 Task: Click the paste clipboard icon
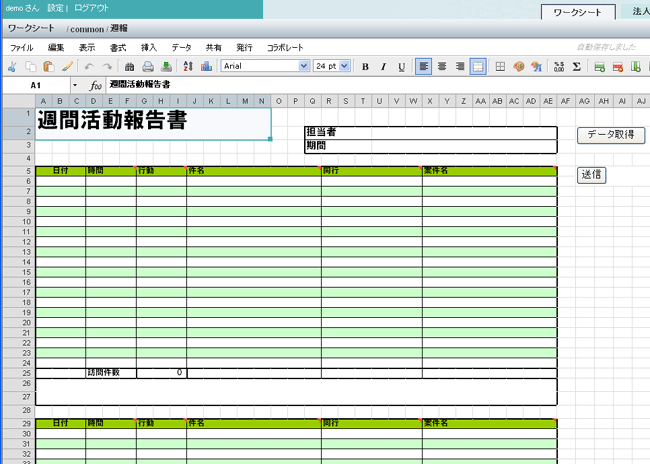[48, 67]
